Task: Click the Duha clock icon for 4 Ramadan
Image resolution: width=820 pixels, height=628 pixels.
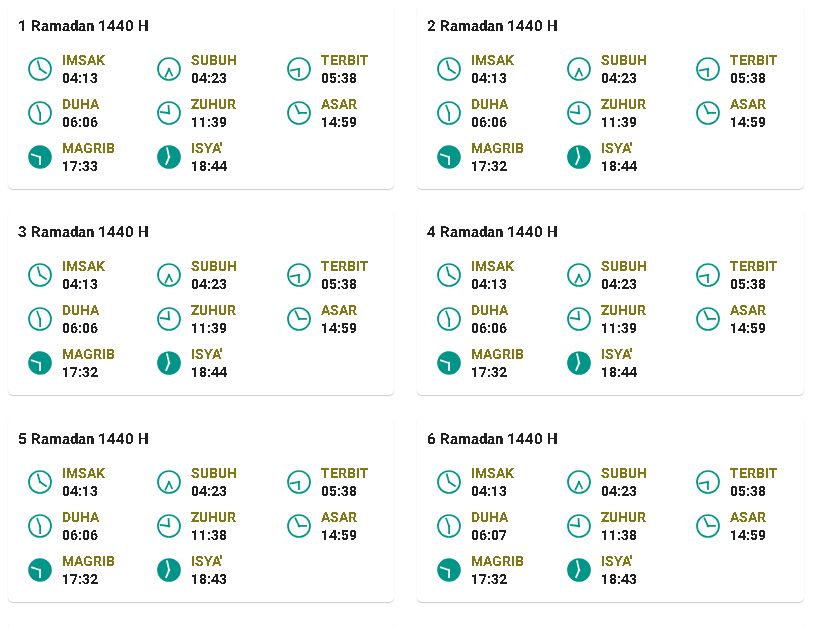Action: point(449,319)
